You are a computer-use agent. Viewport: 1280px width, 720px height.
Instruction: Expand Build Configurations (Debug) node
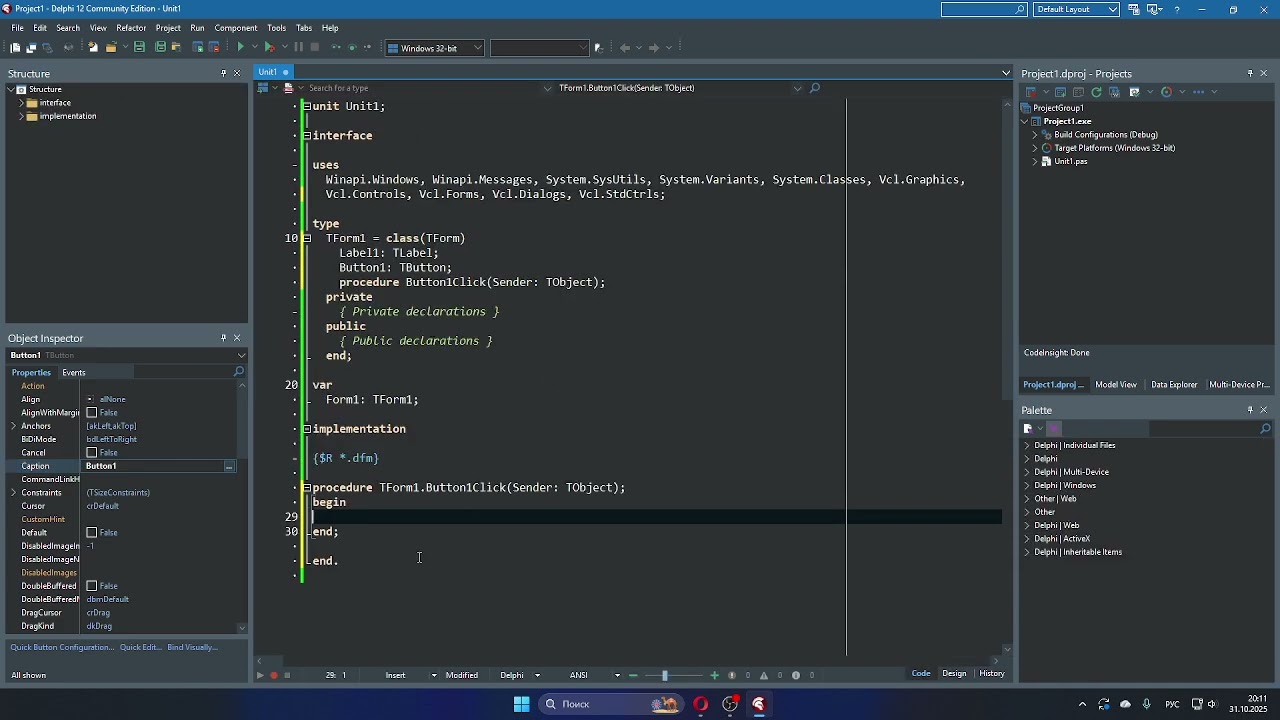[x=1035, y=135]
